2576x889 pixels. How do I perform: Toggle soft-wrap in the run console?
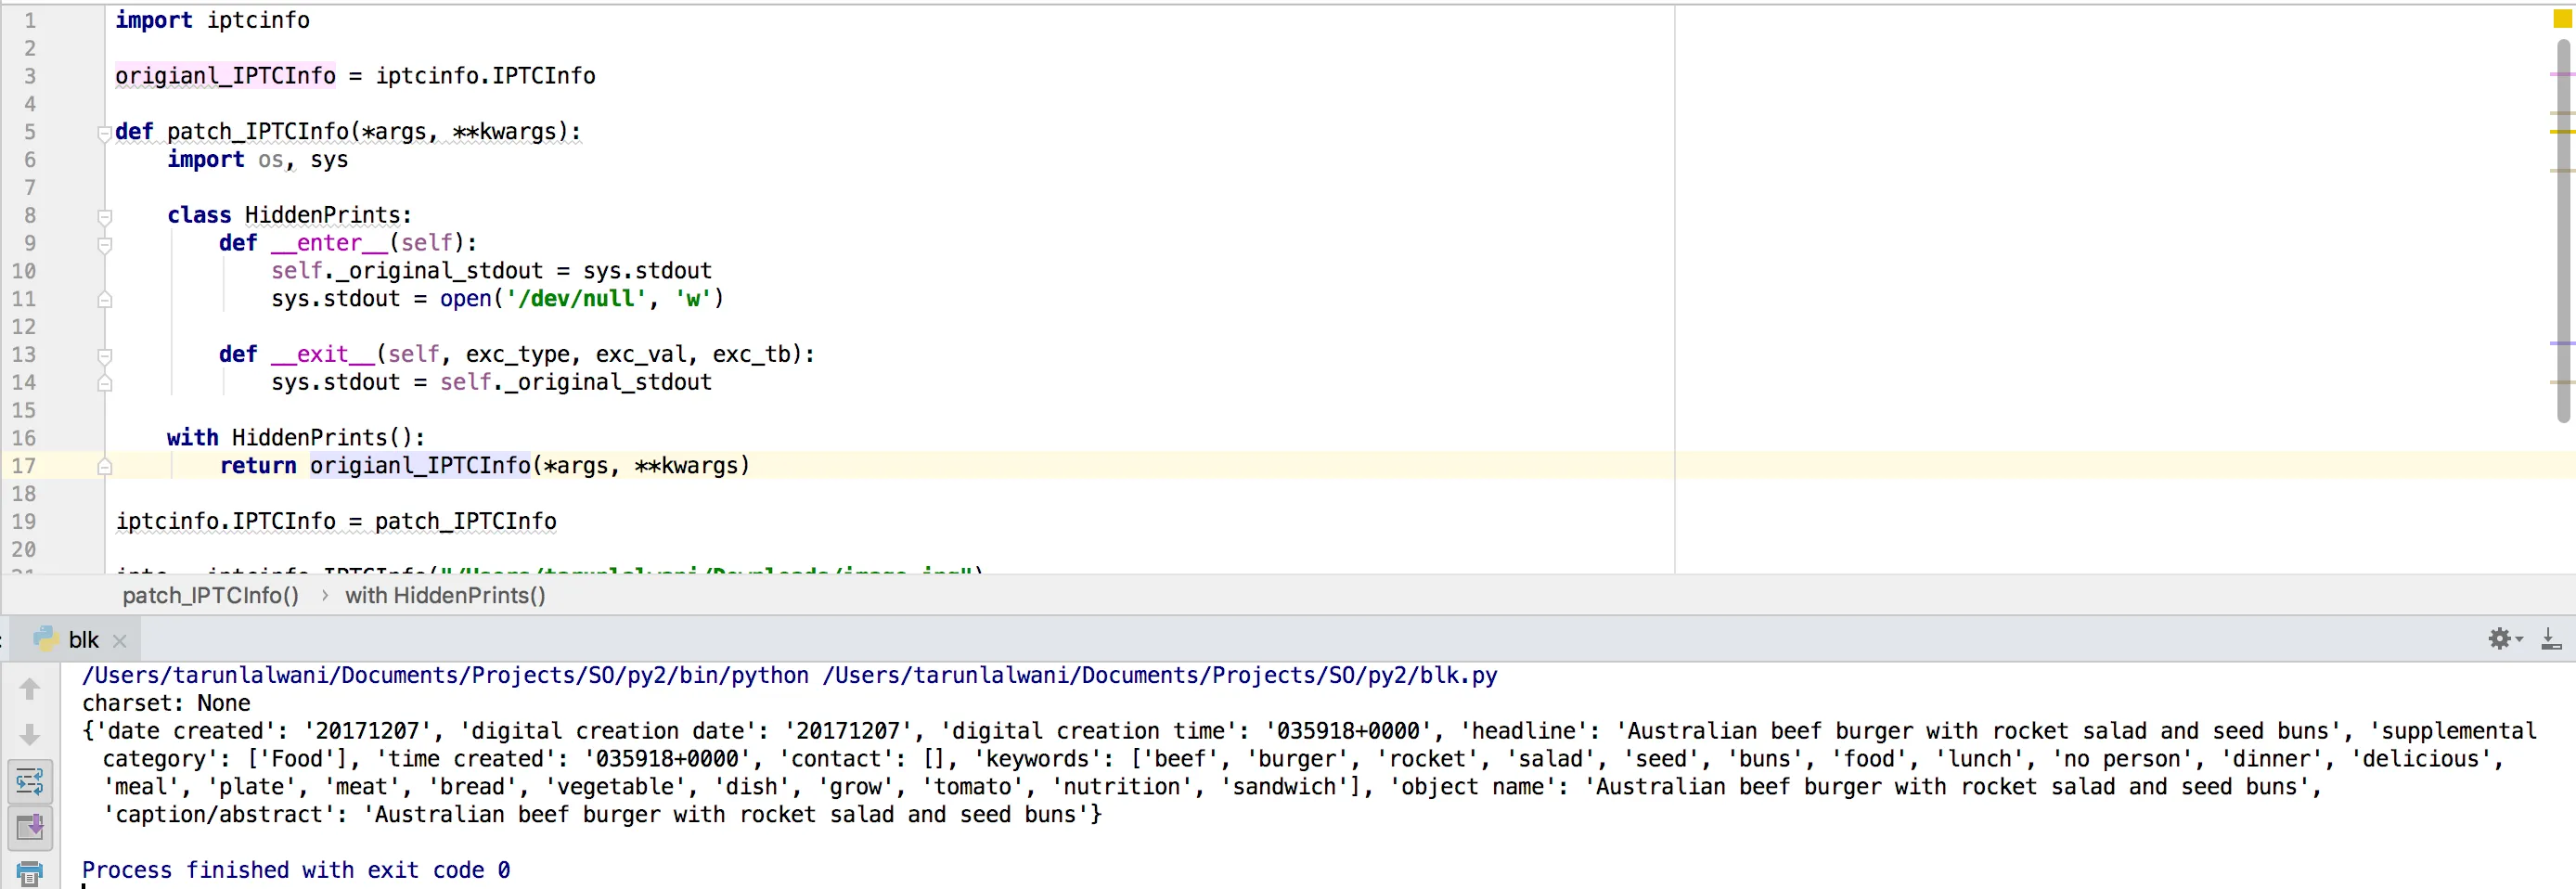pyautogui.click(x=30, y=781)
